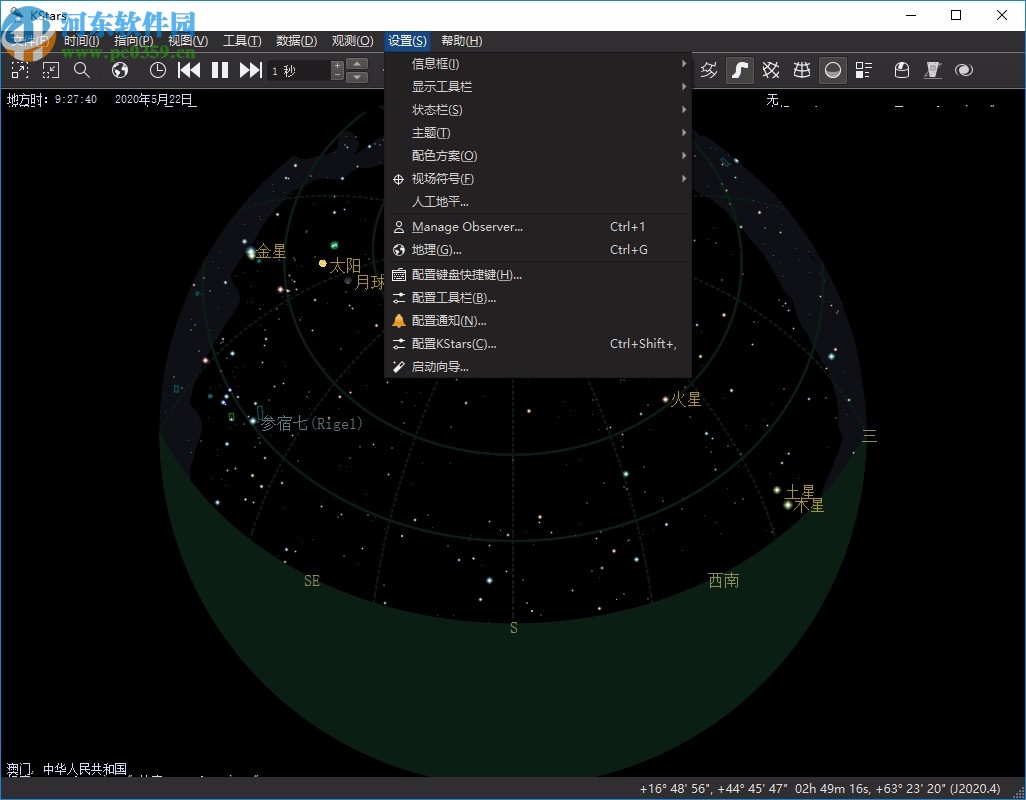This screenshot has width=1026, height=800.
Task: Open Ekos with the dome icon
Action: (x=901, y=70)
